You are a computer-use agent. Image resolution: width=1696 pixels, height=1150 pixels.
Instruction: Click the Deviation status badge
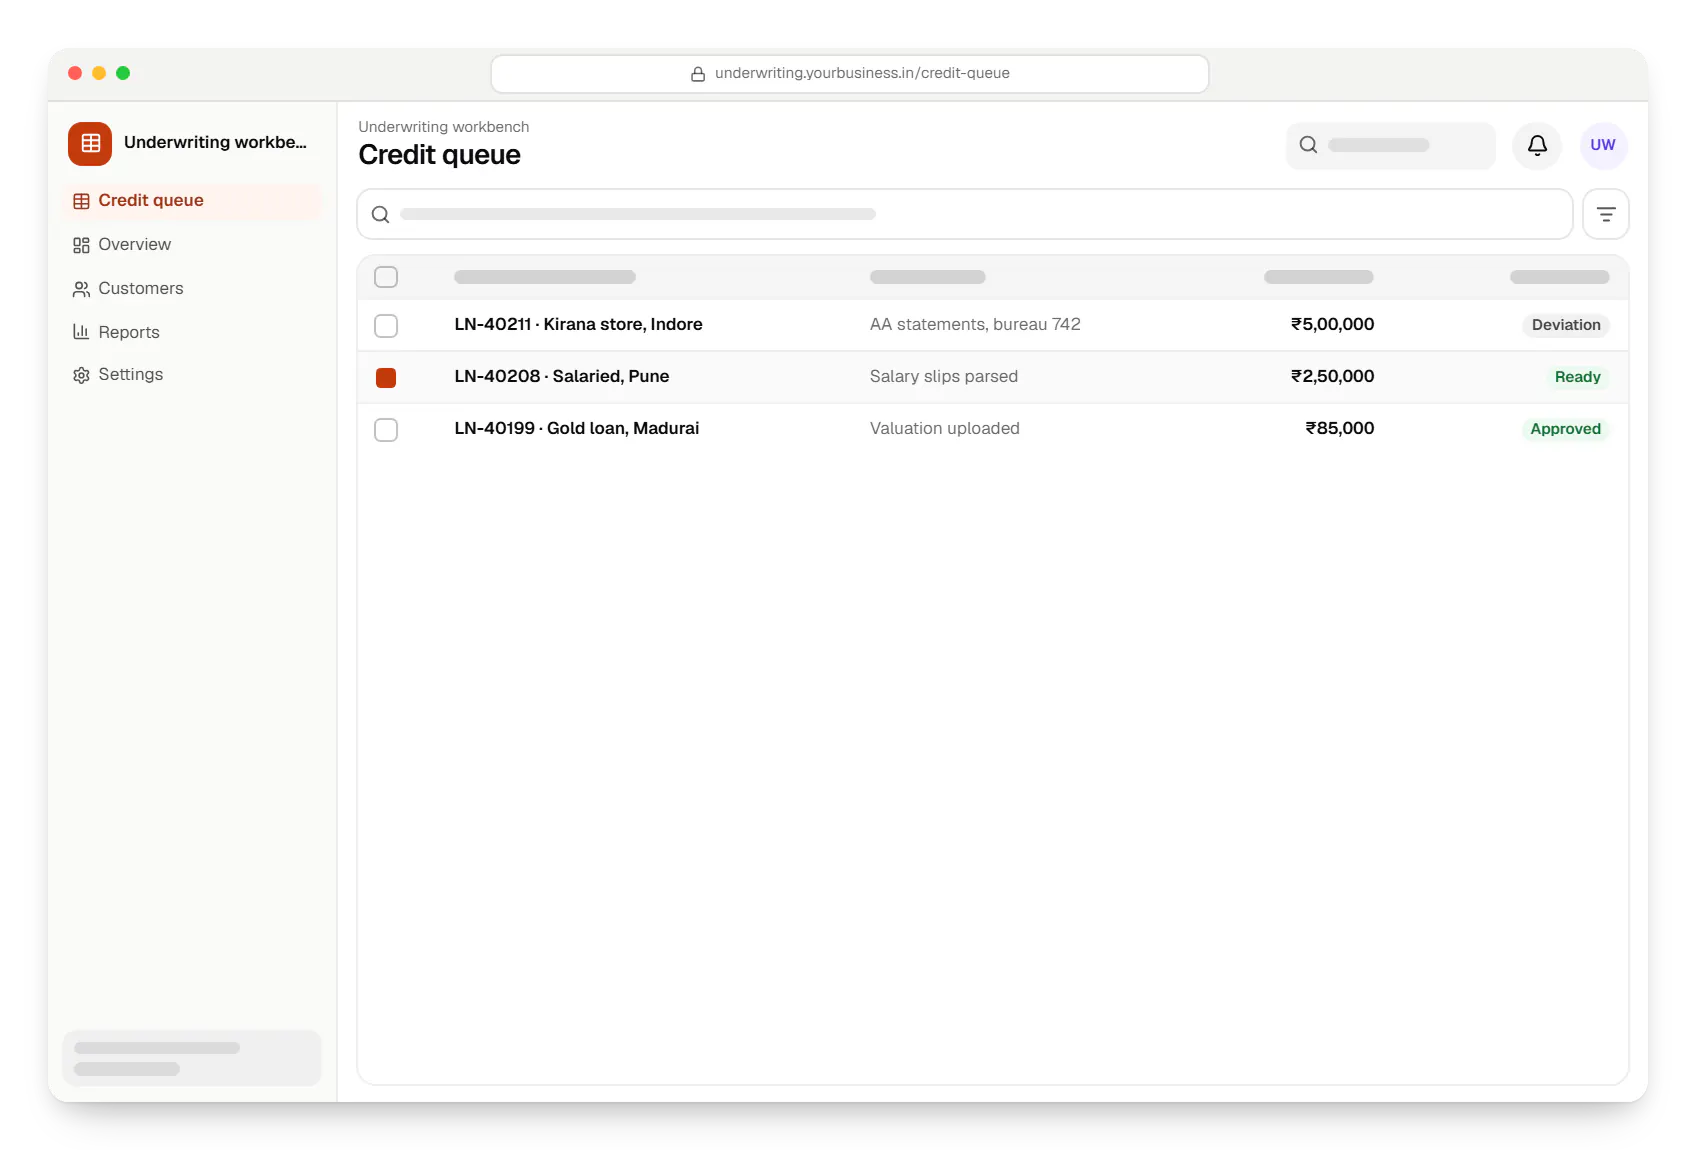click(1566, 325)
